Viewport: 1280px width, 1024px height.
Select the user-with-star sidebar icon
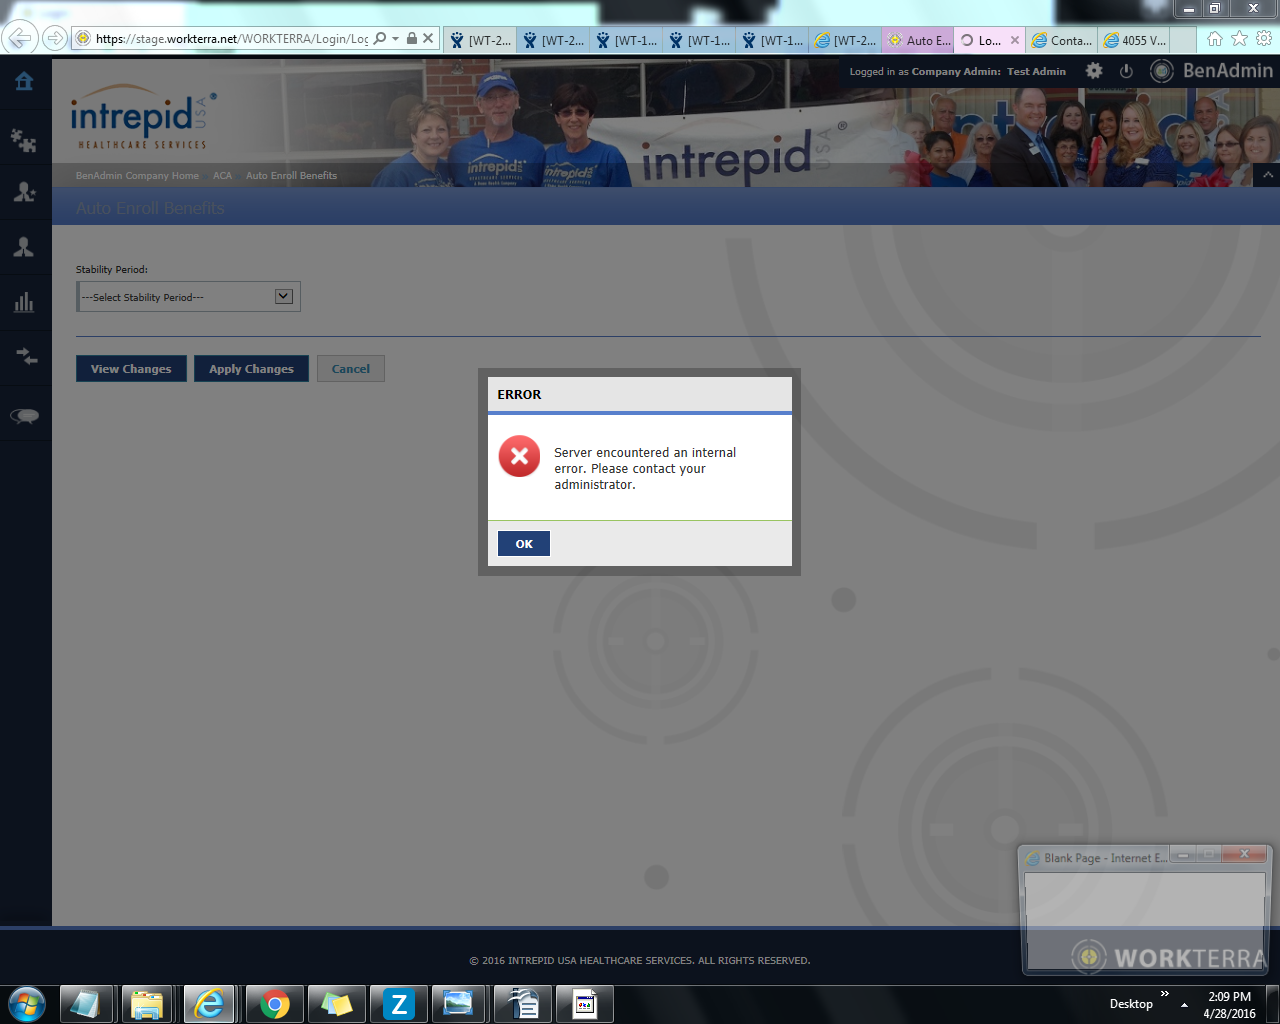pos(24,192)
